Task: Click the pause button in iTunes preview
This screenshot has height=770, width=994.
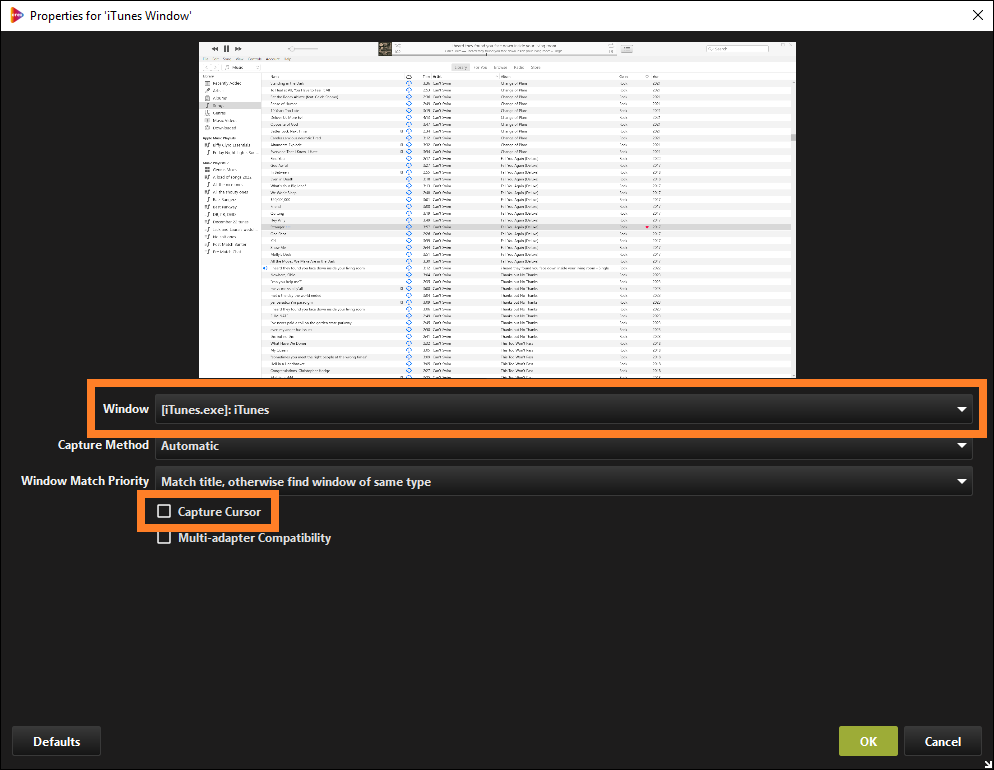Action: coord(226,48)
